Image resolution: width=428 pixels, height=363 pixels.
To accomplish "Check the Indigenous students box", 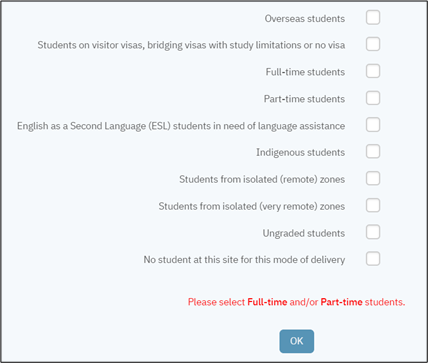I will pyautogui.click(x=373, y=152).
